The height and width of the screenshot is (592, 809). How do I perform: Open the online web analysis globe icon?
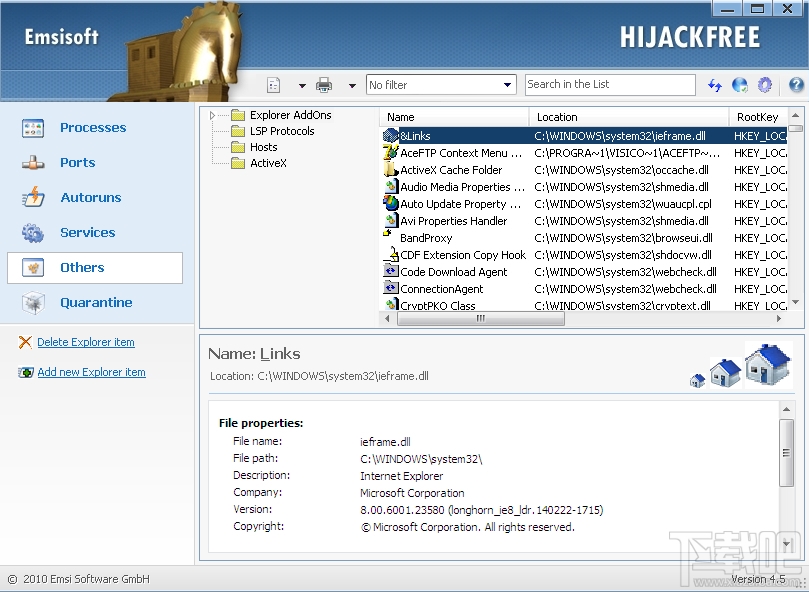pos(738,84)
